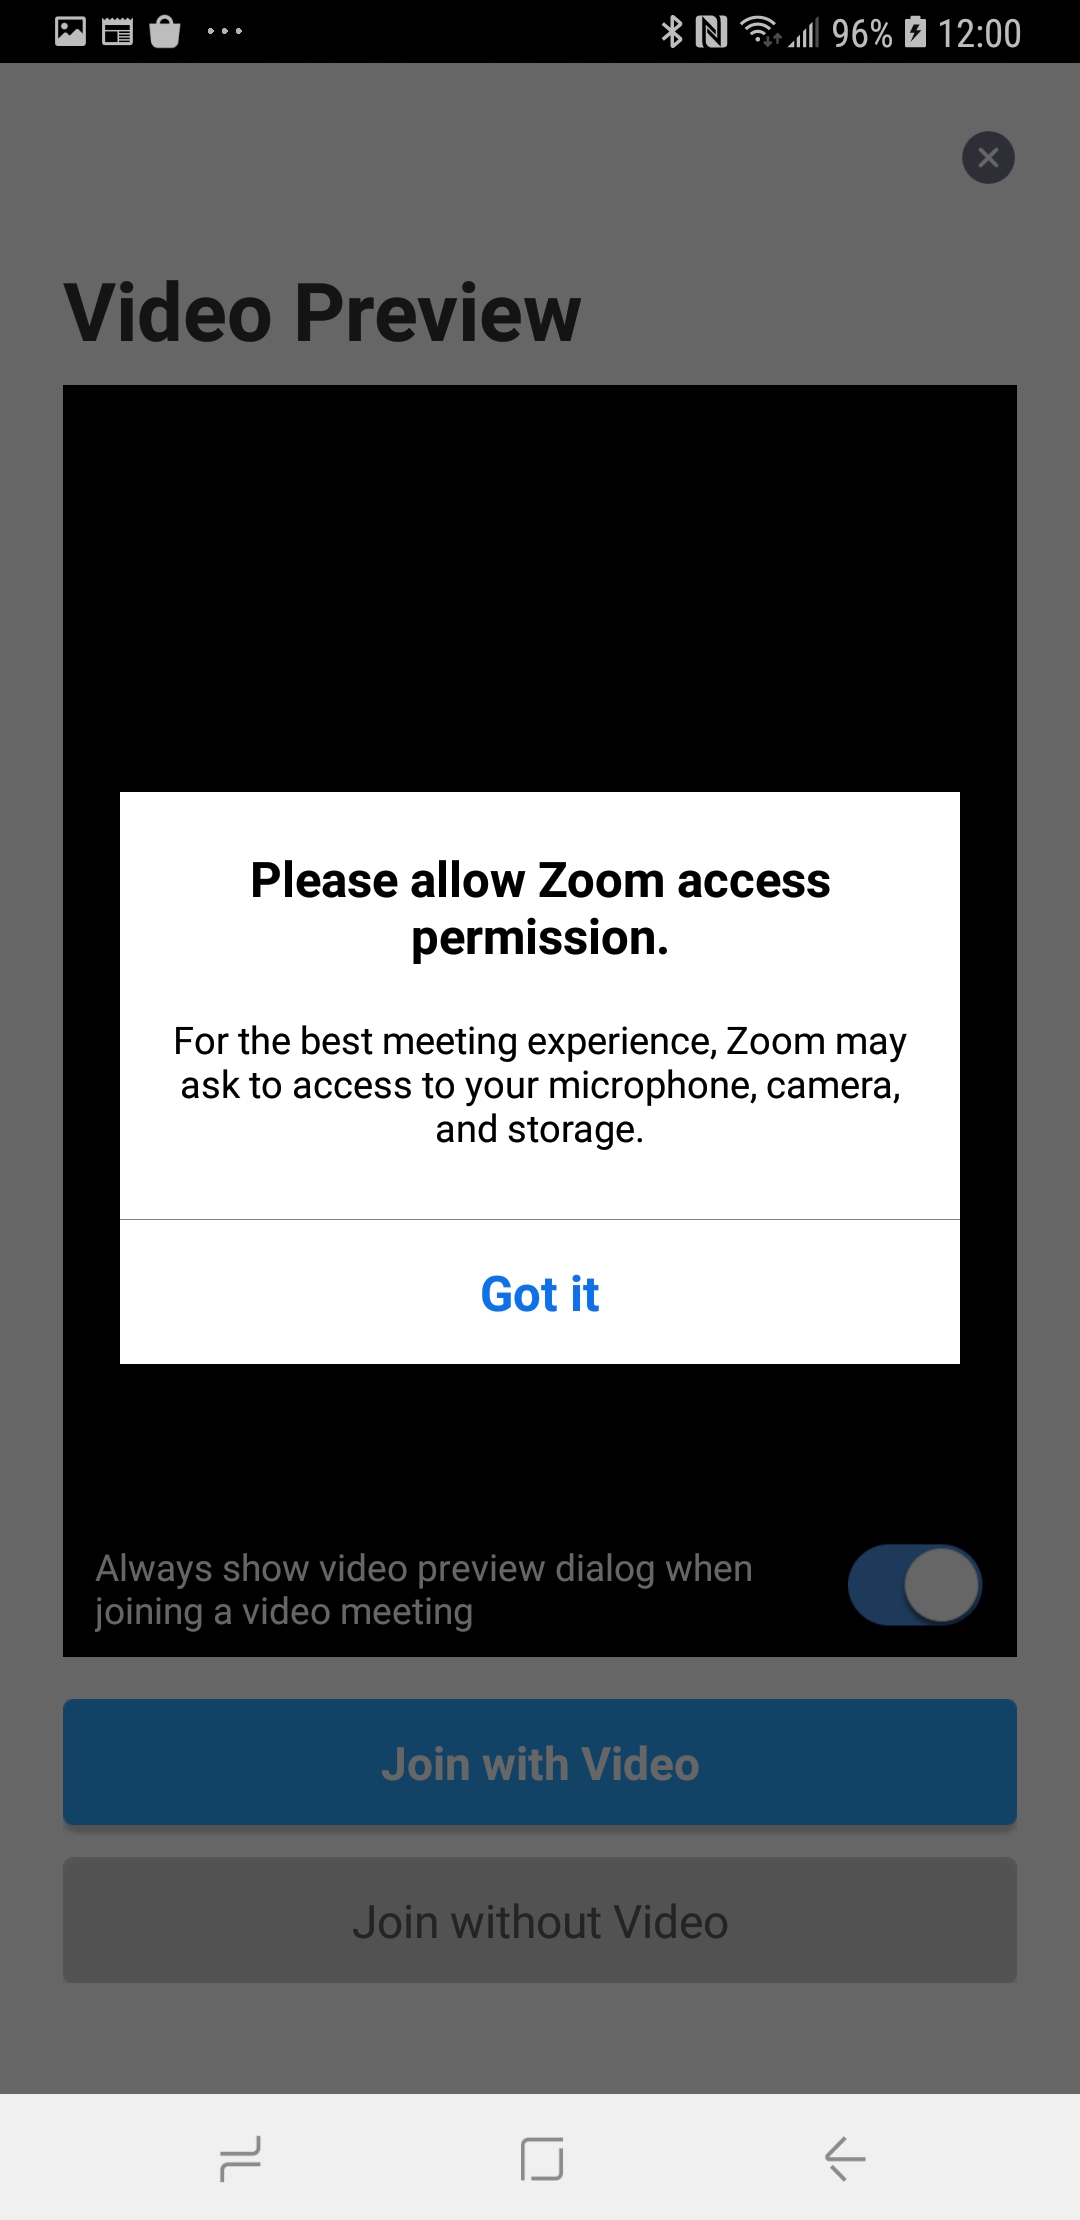1080x2220 pixels.
Task: Tap the Got it button
Action: tap(540, 1293)
